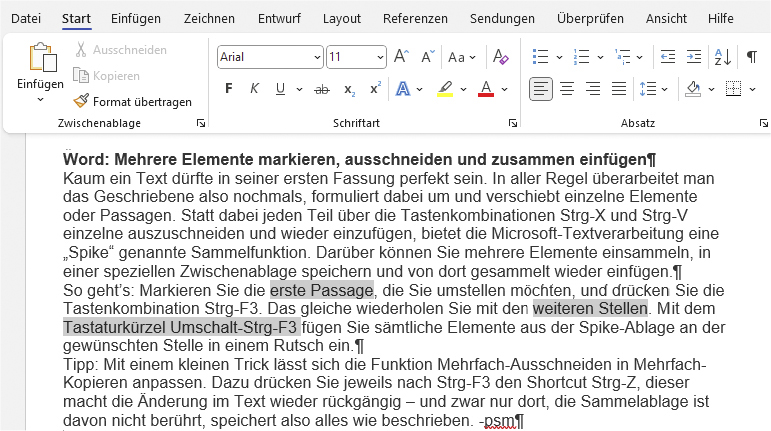Screen dimensions: 771x431
Task: Click the highlighted text 'erste Passage'
Action: pyautogui.click(x=322, y=290)
